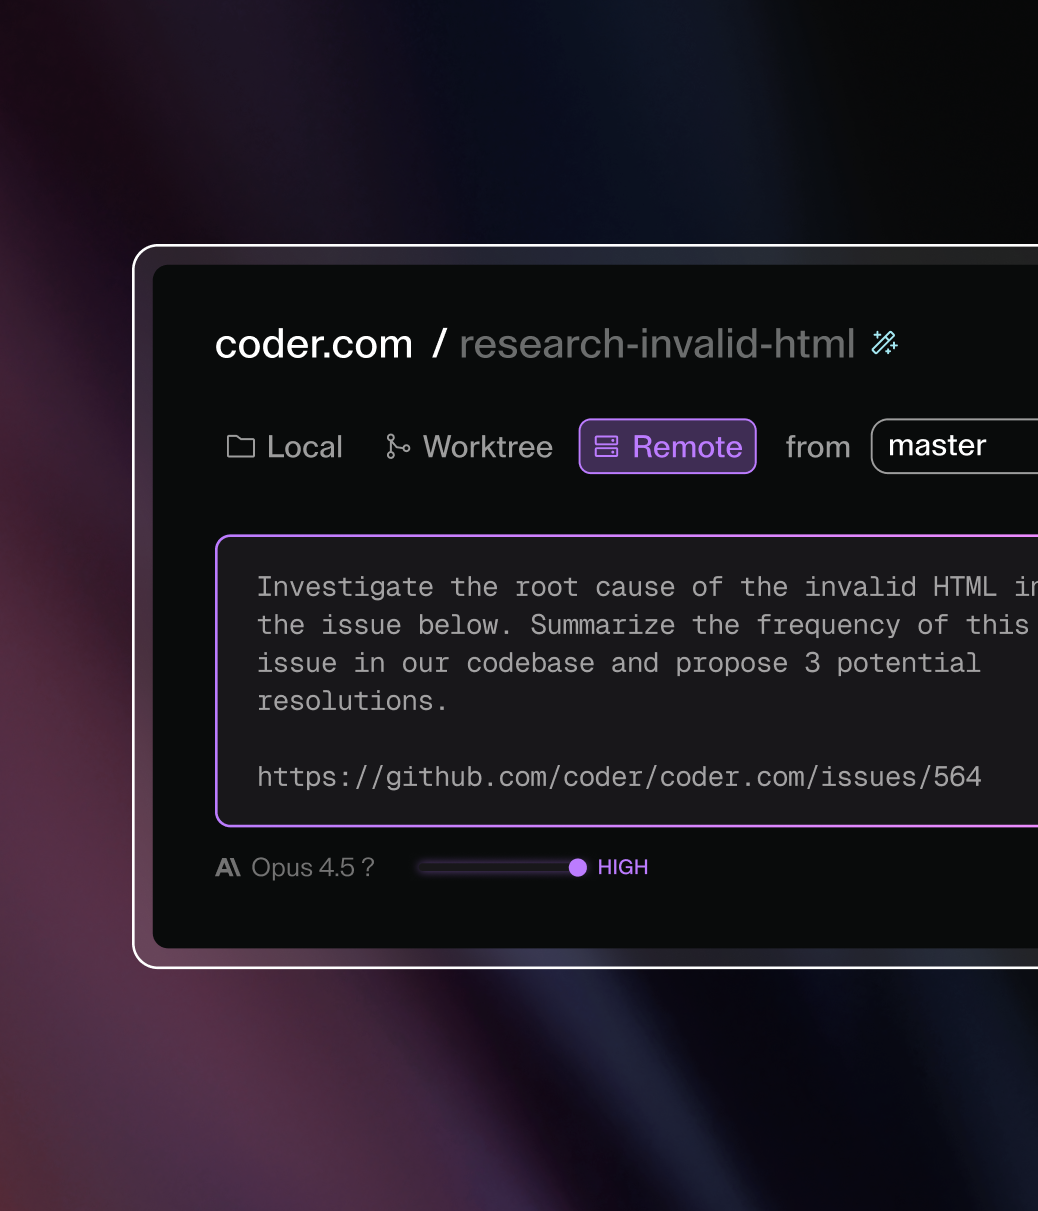Click the word "resolutions." in the prompt
The image size is (1038, 1211).
click(x=352, y=701)
